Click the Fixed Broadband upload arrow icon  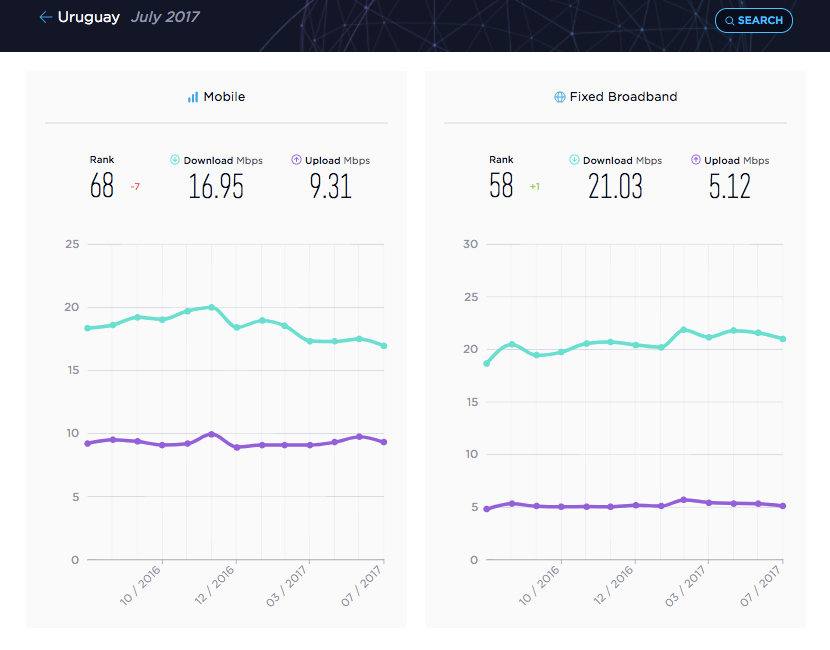696,160
